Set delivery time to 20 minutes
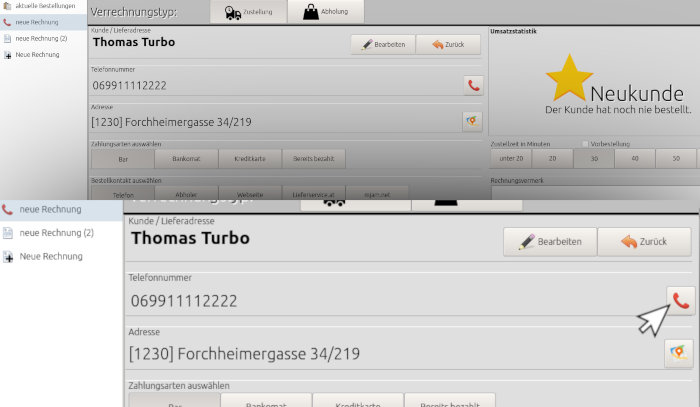 click(x=552, y=159)
